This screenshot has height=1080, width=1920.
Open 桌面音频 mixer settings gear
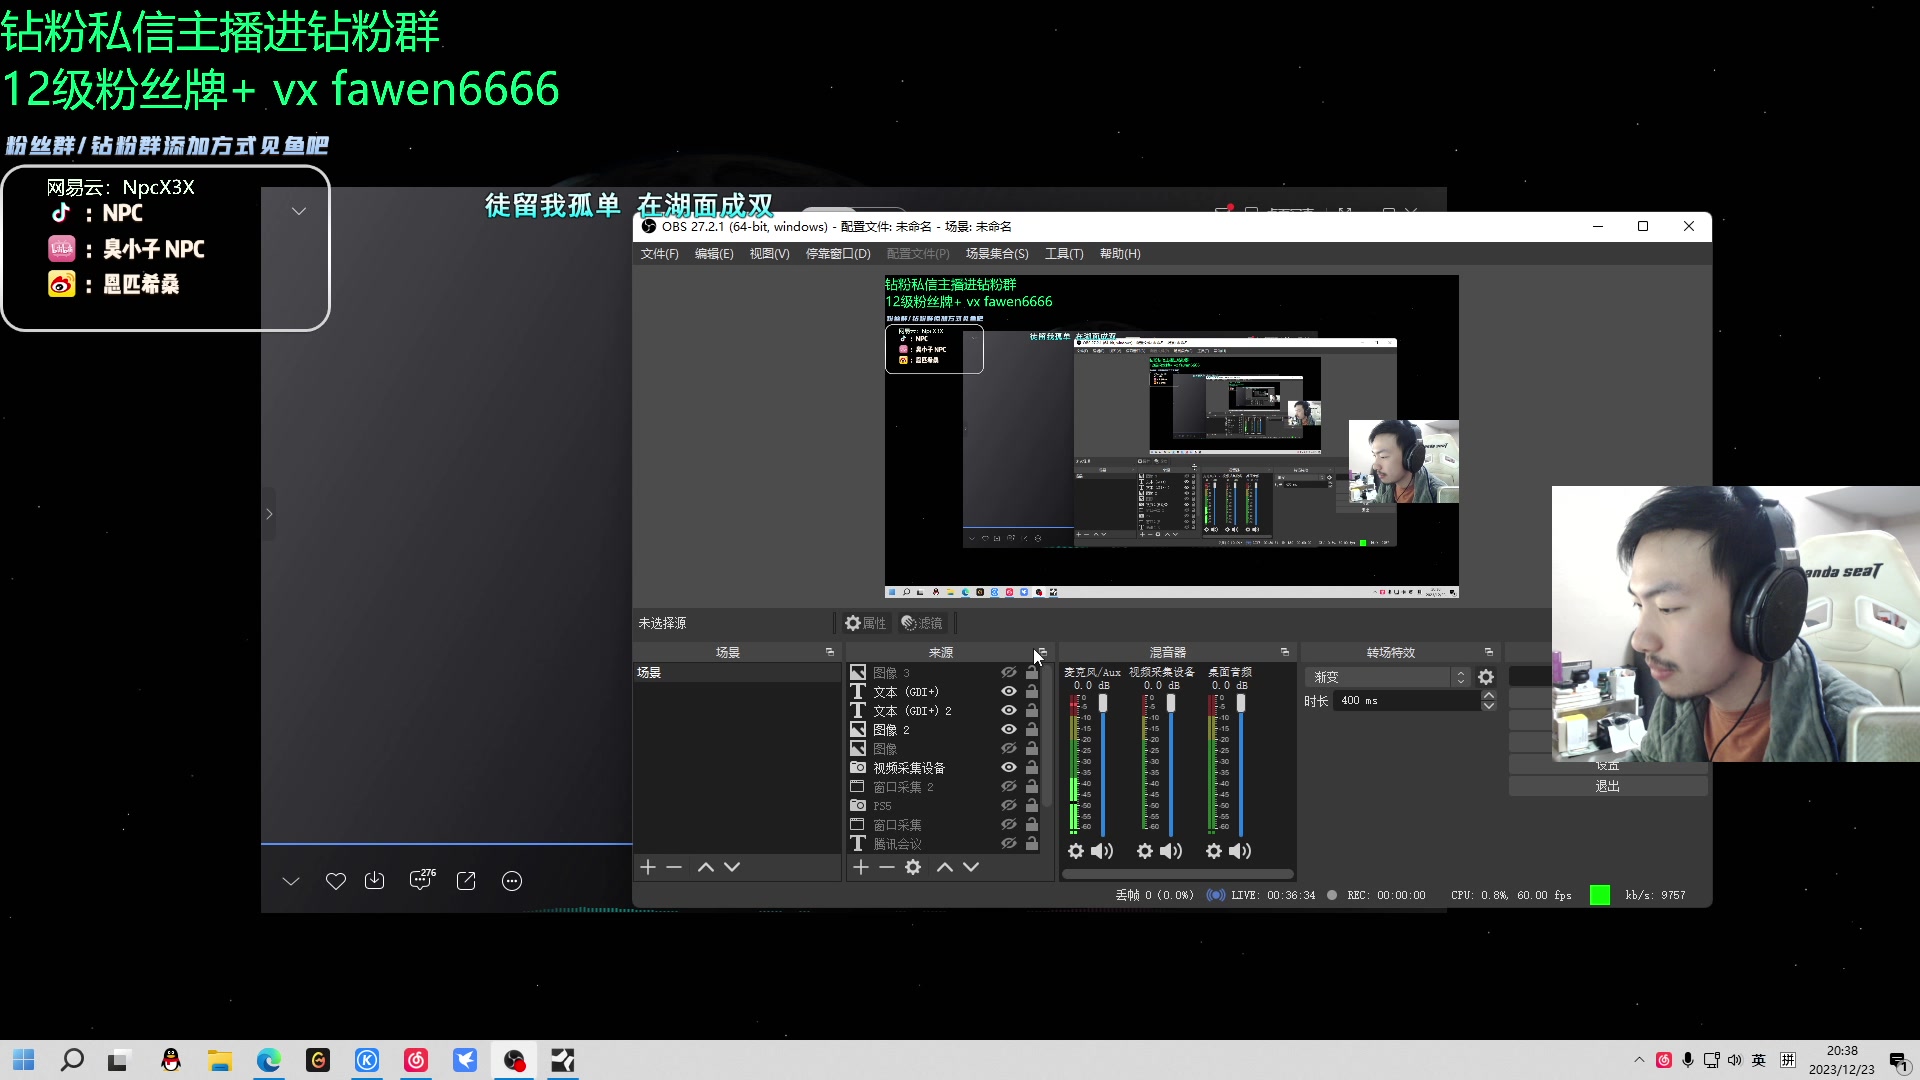click(1214, 851)
